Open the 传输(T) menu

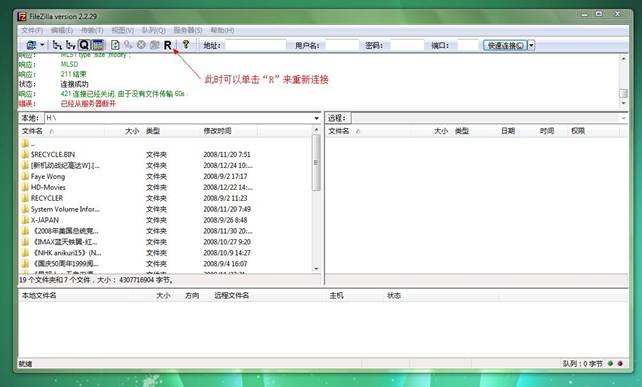coord(92,30)
